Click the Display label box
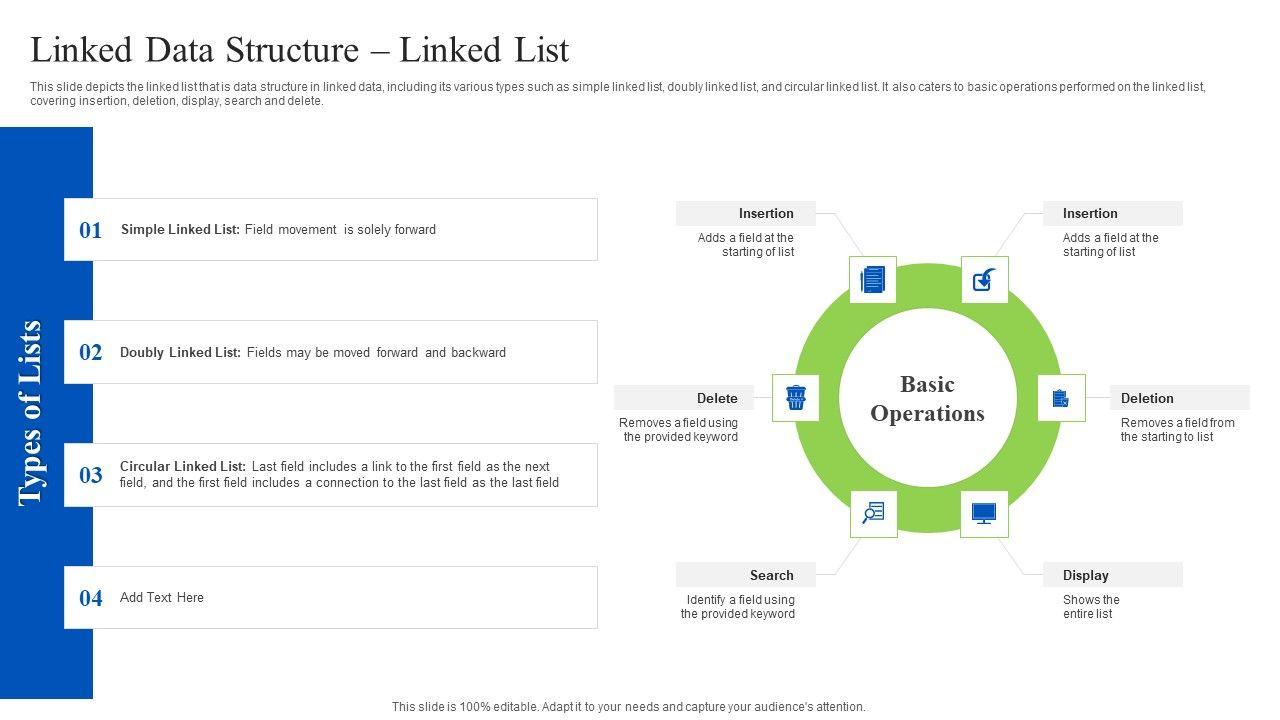The width and height of the screenshot is (1280, 720). 1112,575
